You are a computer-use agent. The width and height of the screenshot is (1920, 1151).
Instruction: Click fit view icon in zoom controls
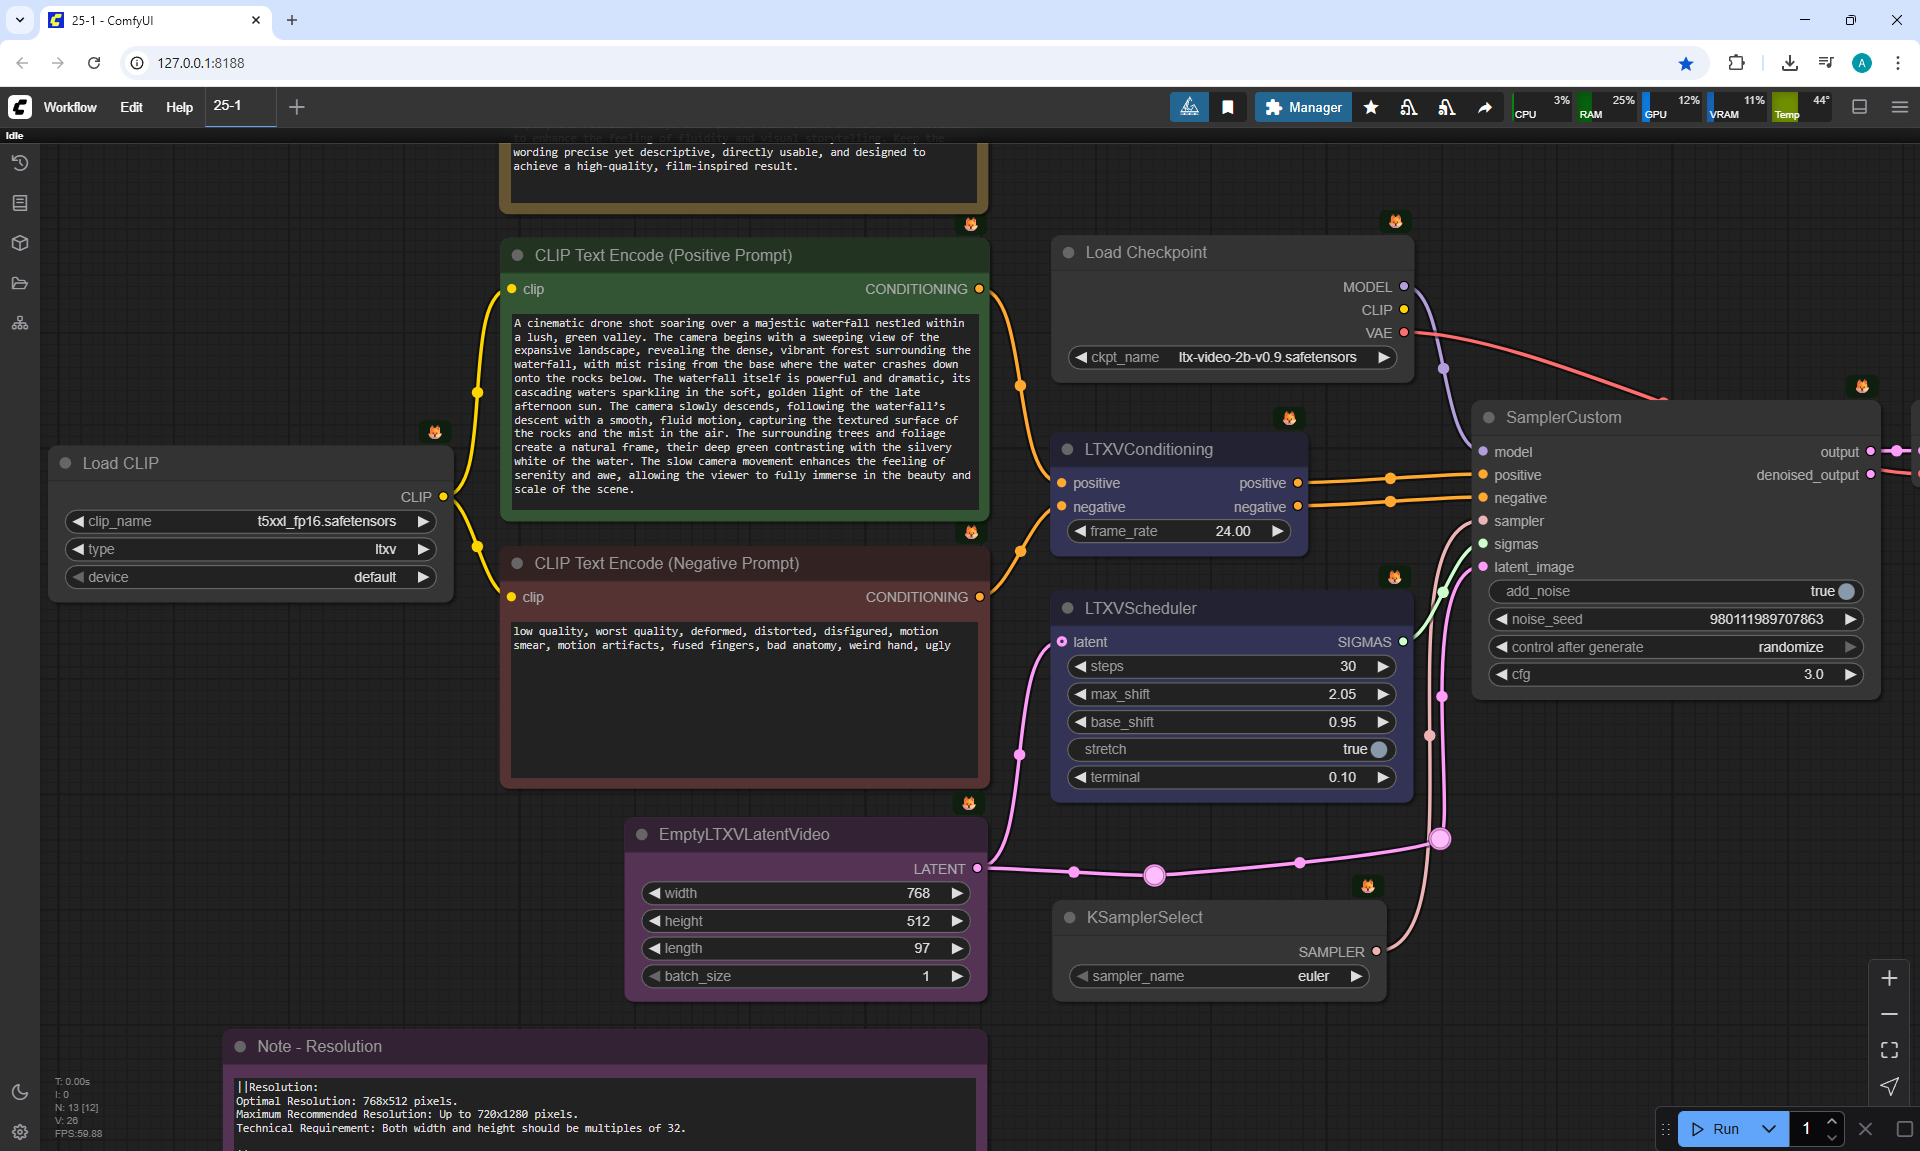click(1889, 1050)
